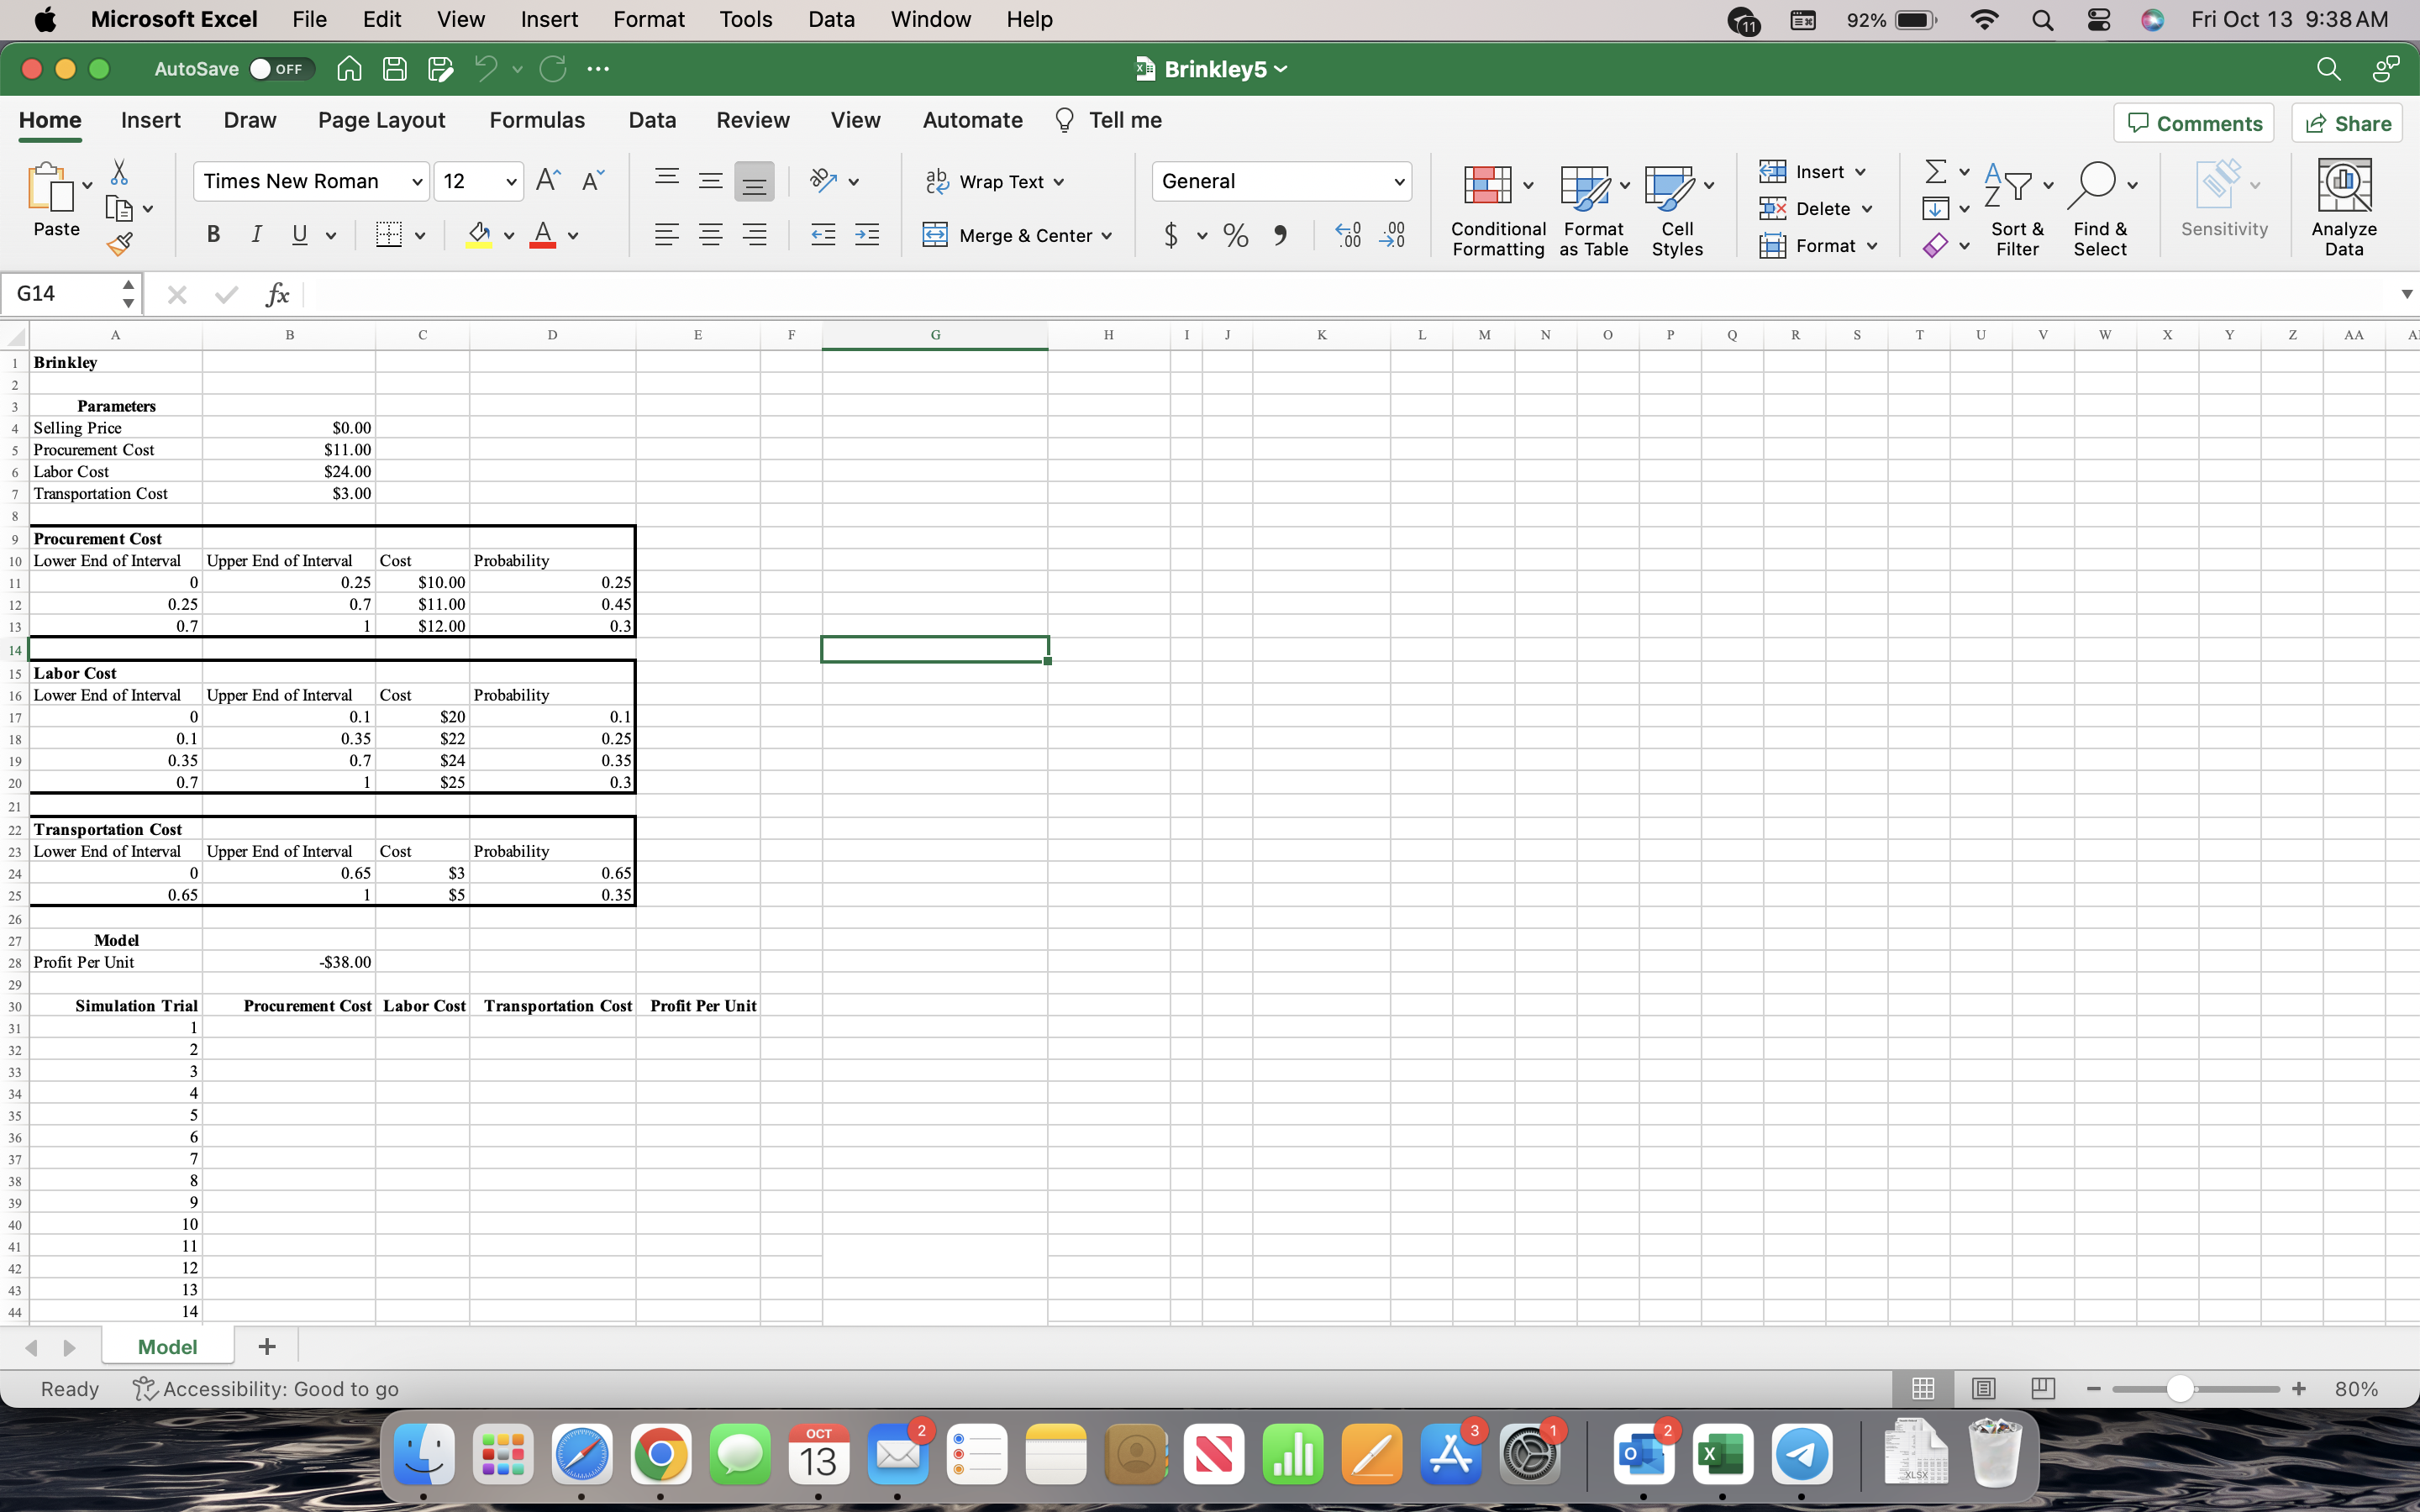Click the Increase Indent icon
Image resolution: width=2420 pixels, height=1512 pixels.
click(x=867, y=235)
